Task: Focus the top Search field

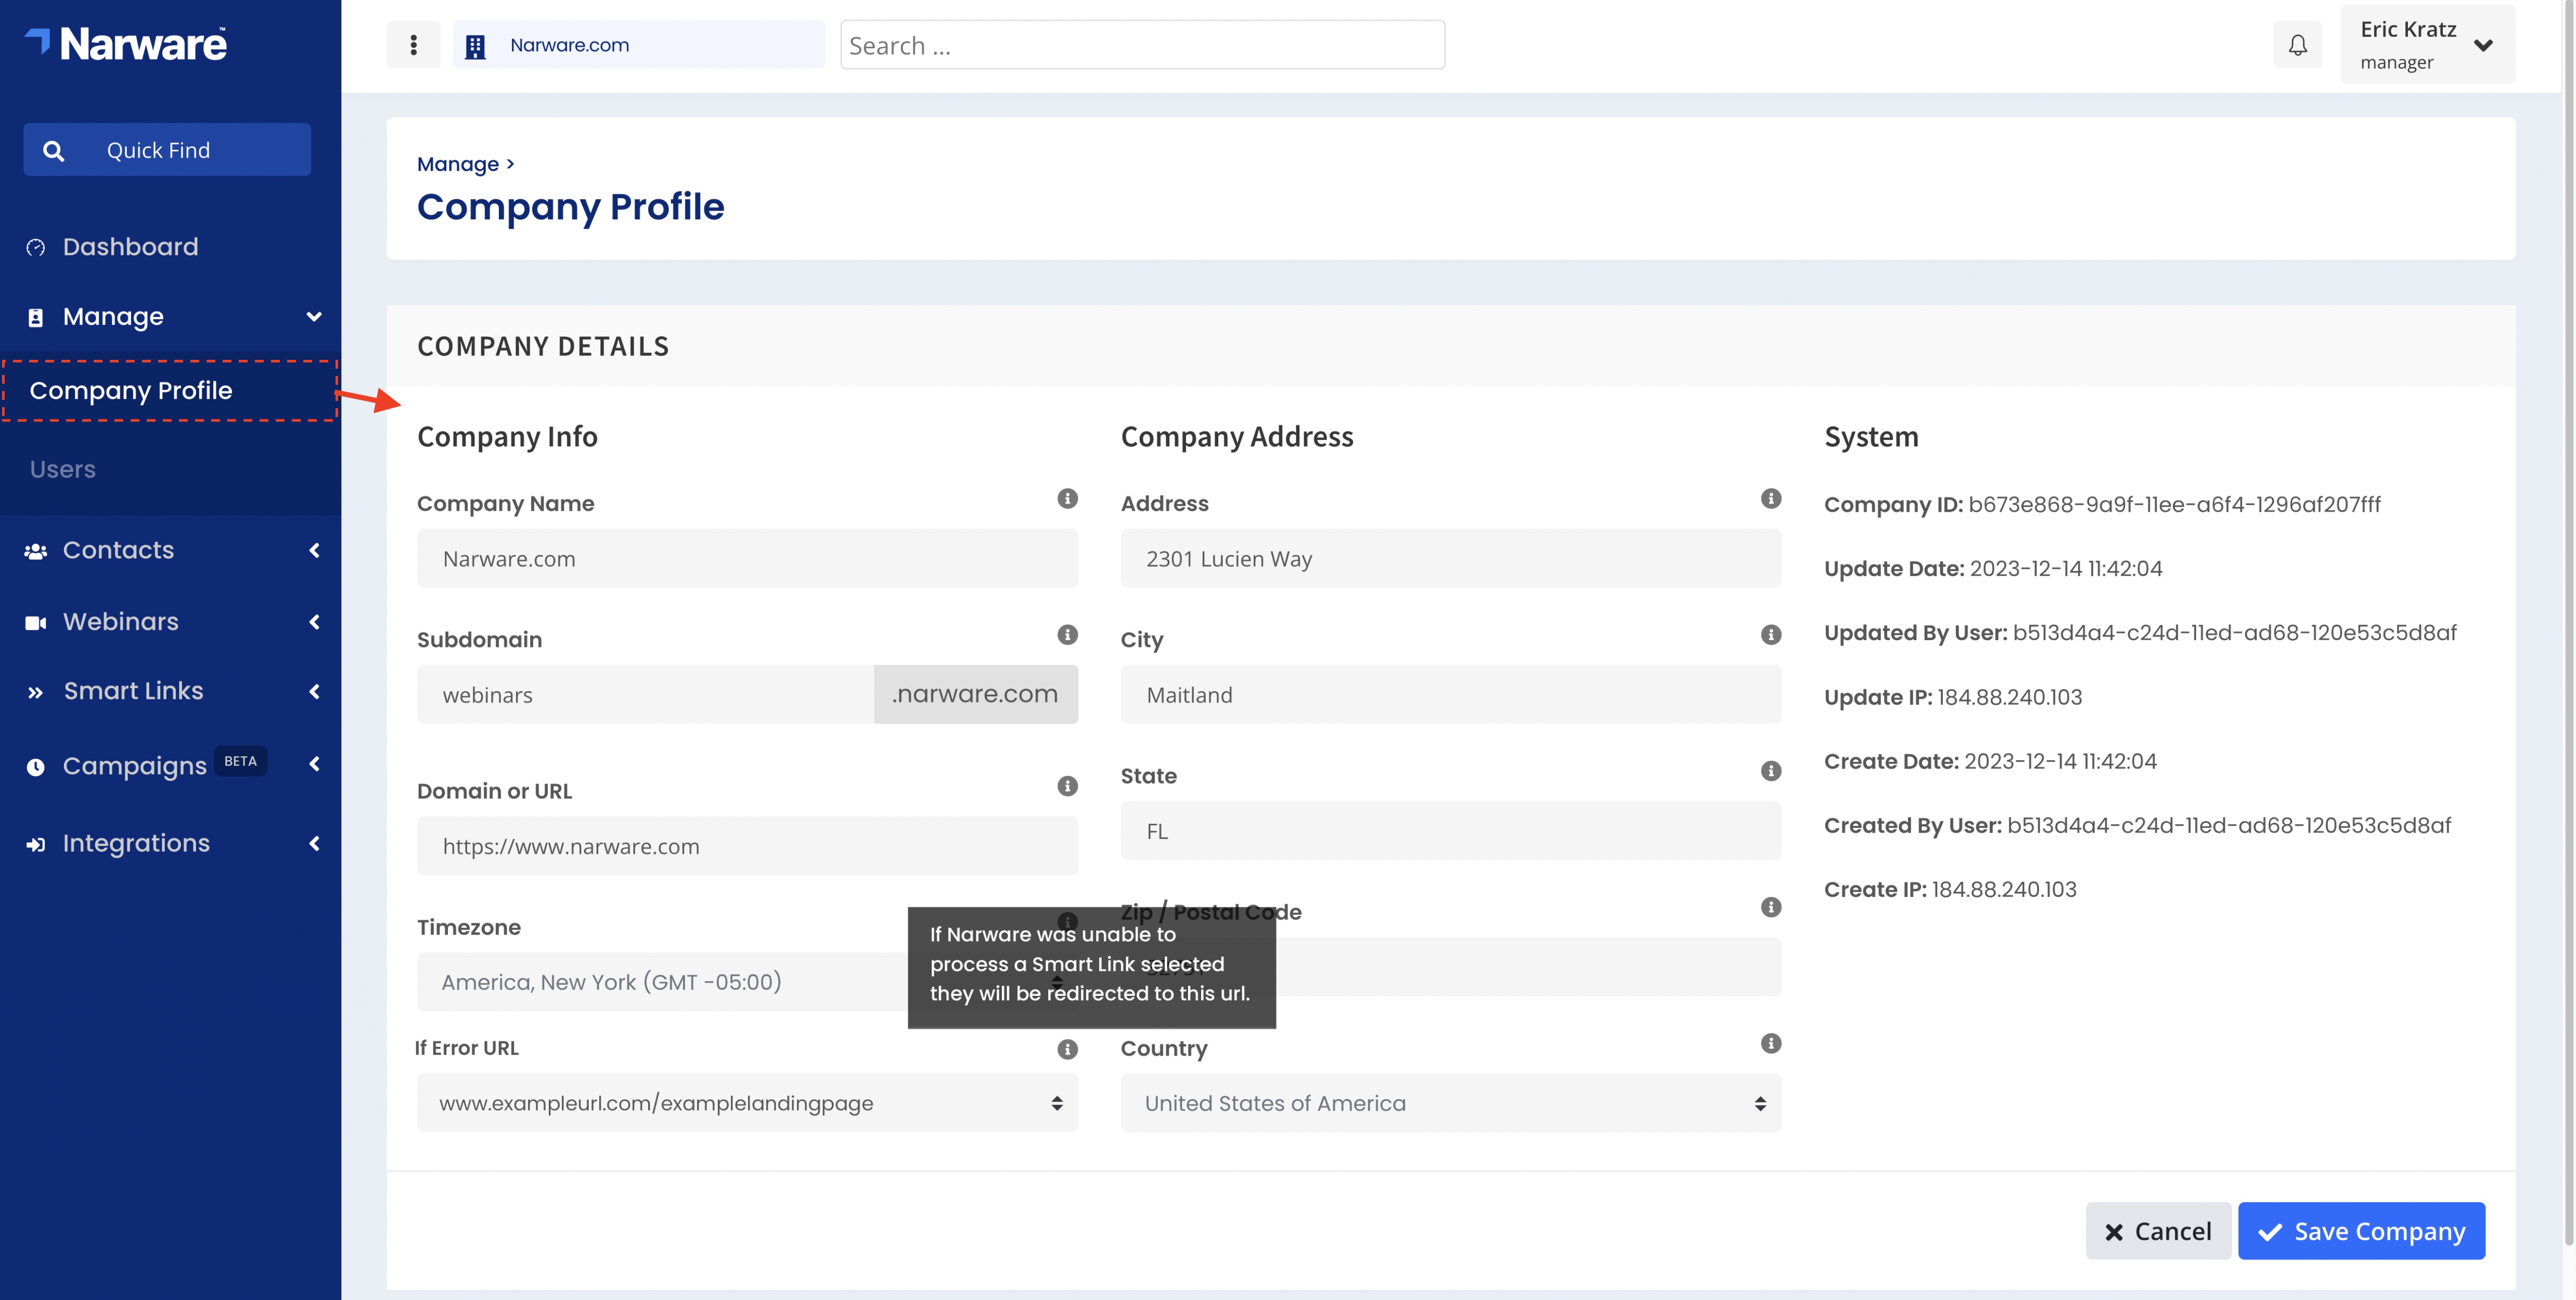Action: click(x=1142, y=45)
